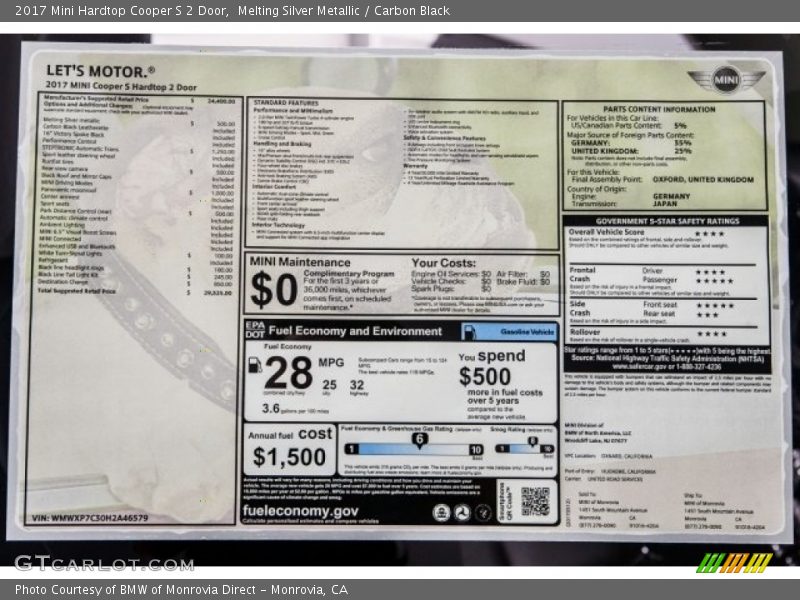800x600 pixels.
Task: Click the photo title '2017 Mini Hardtop Cooper S 2 Door'
Action: (x=121, y=11)
